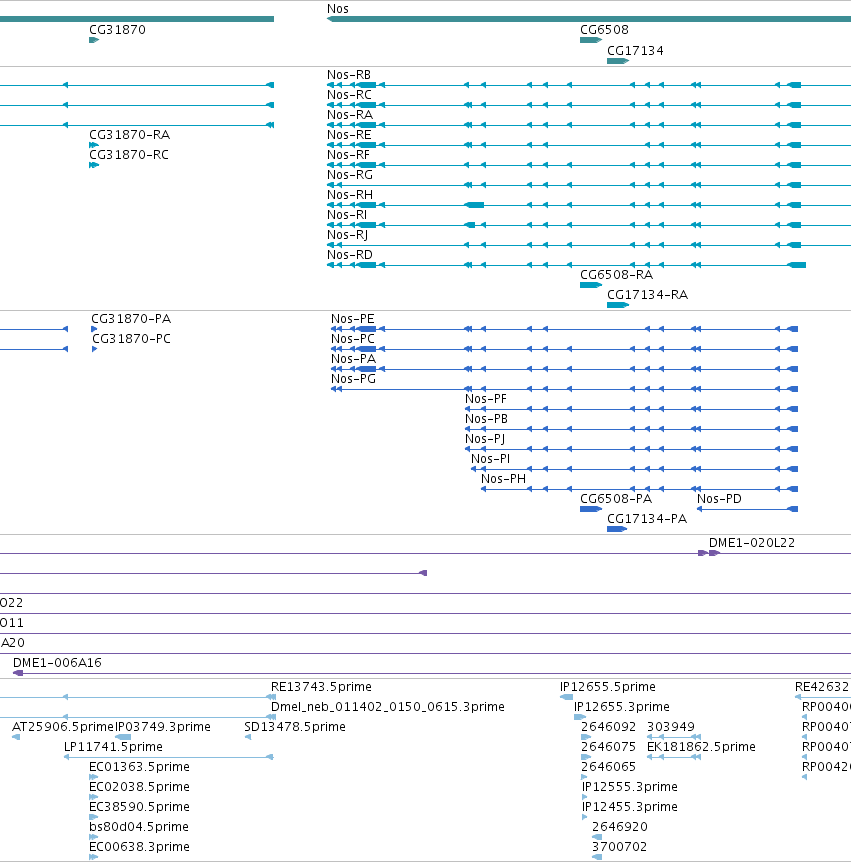Viewport: 851px width, 862px height.
Task: Open EC01363.5prime EST entry
Action: [139, 766]
